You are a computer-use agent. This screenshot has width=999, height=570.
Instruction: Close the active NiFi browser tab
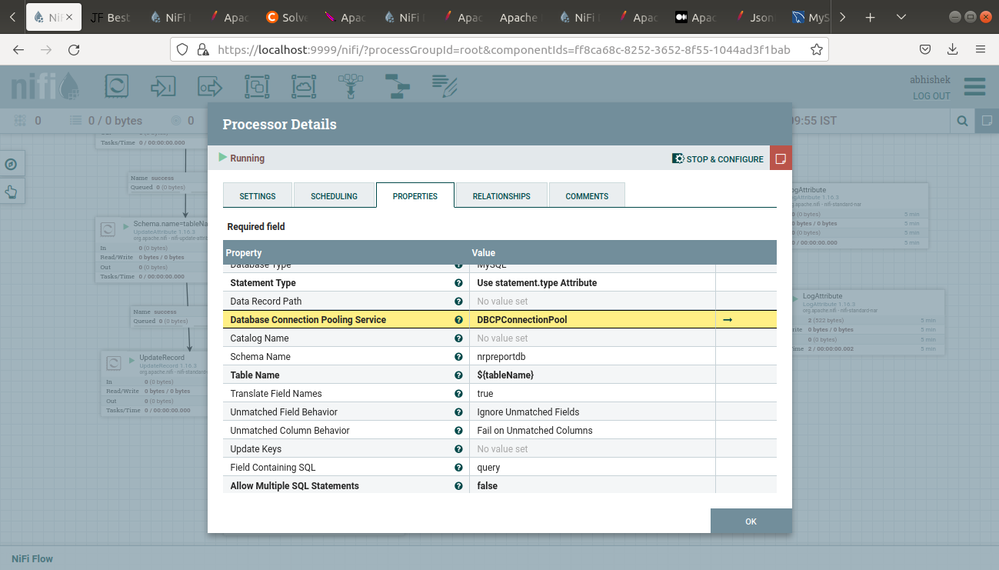[69, 17]
